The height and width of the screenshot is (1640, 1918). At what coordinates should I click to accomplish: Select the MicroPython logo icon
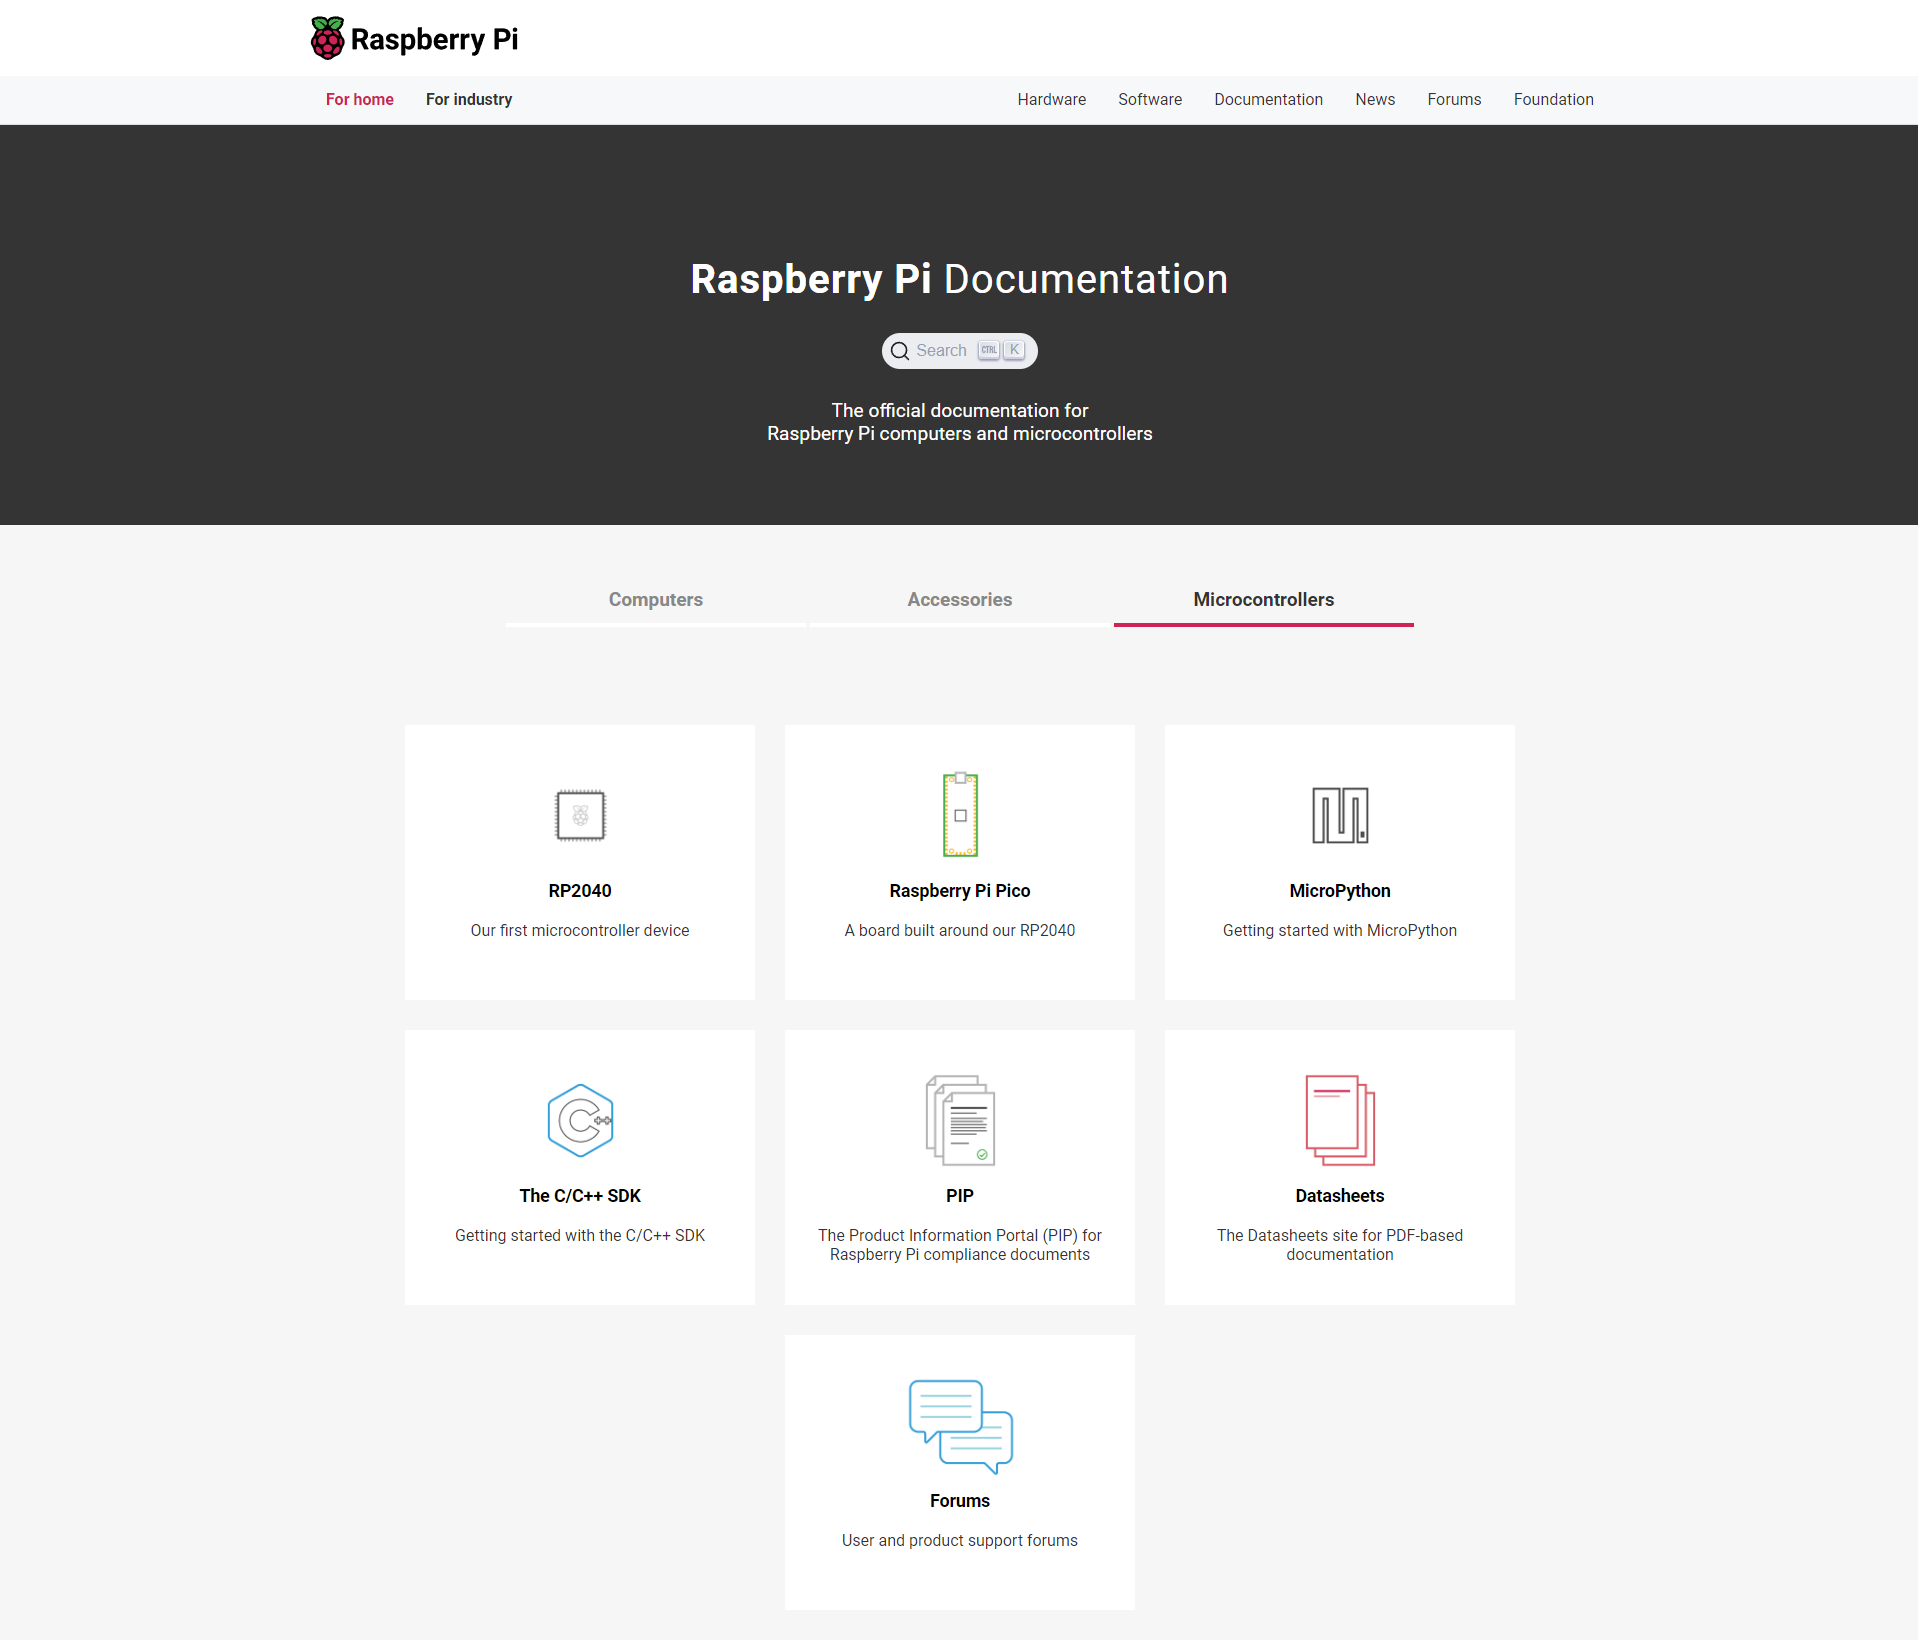pos(1339,815)
